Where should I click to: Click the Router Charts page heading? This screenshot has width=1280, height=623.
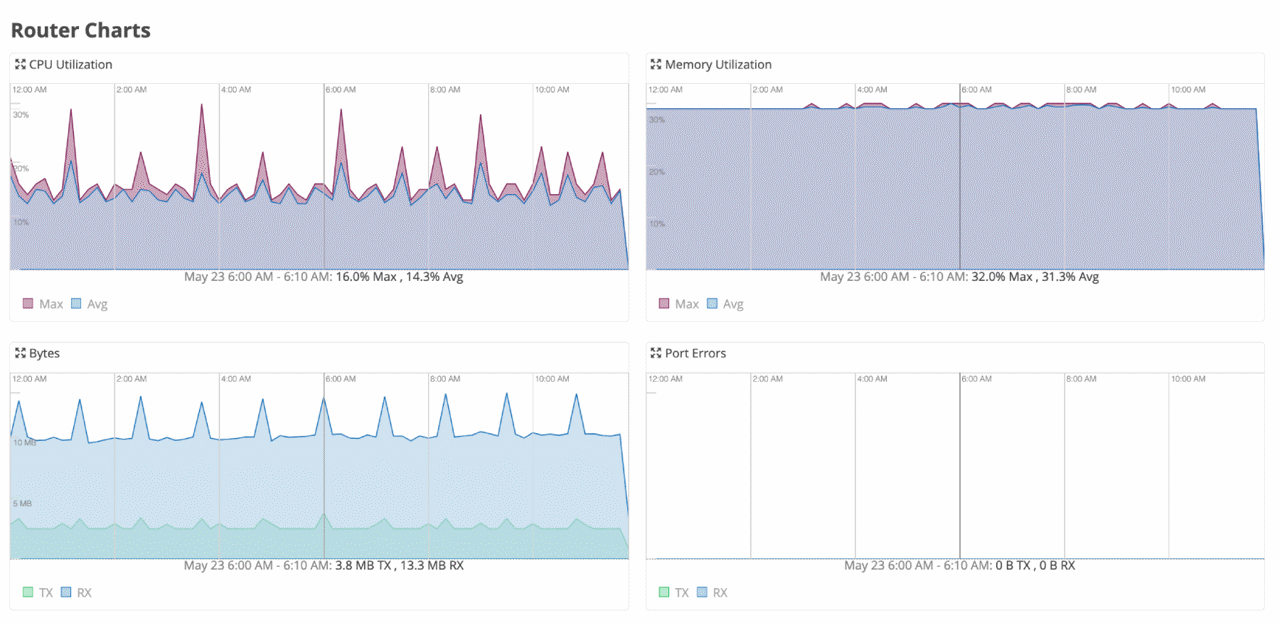point(80,30)
